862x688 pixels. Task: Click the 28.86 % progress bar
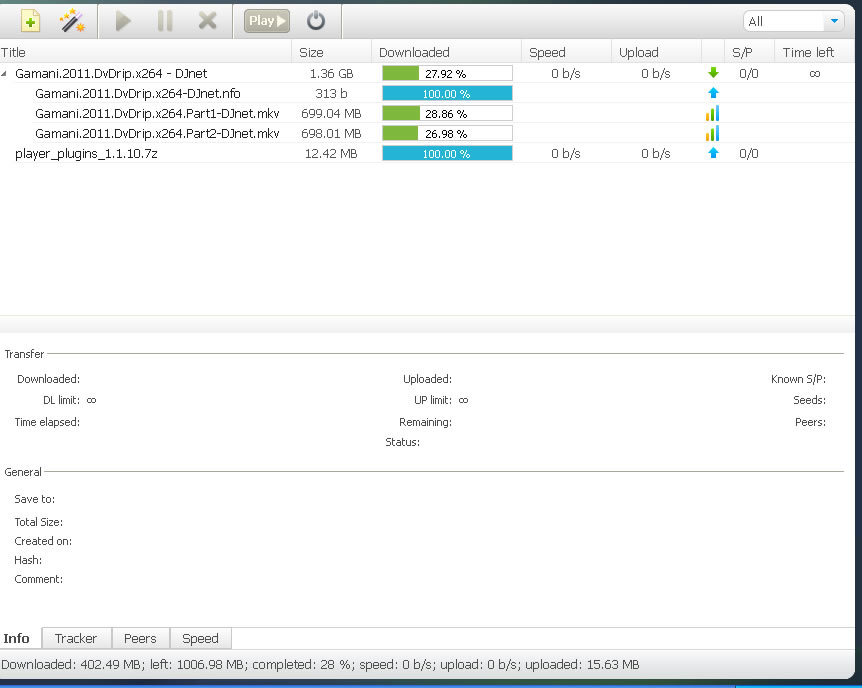[x=447, y=113]
